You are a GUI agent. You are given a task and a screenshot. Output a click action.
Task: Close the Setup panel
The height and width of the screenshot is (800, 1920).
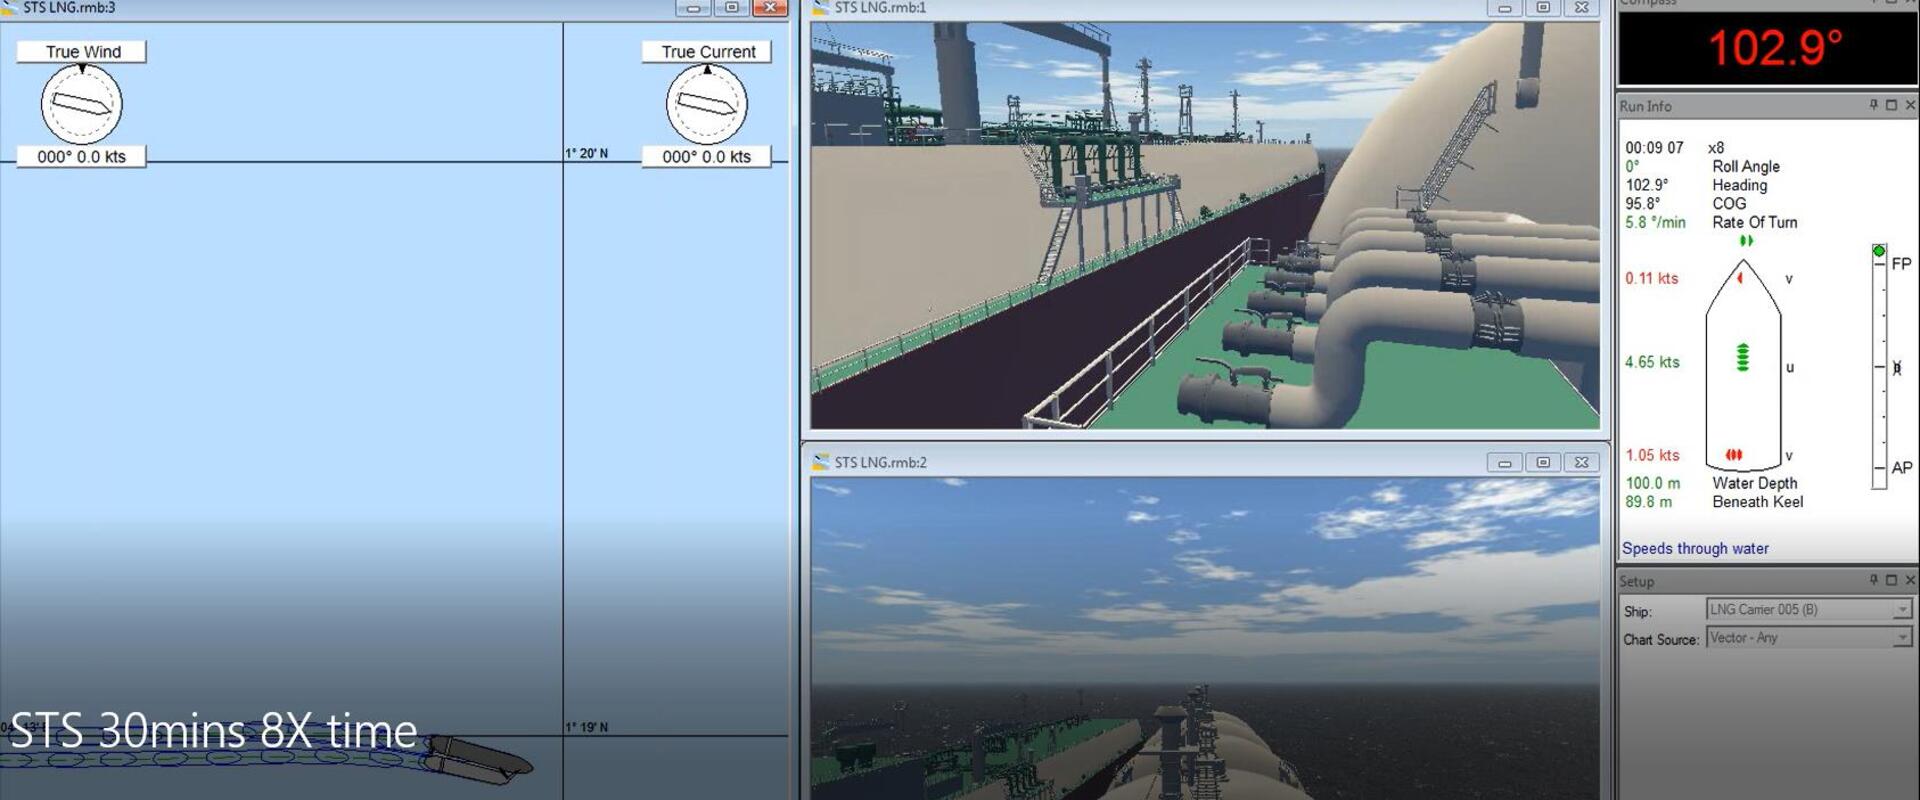[x=1910, y=580]
